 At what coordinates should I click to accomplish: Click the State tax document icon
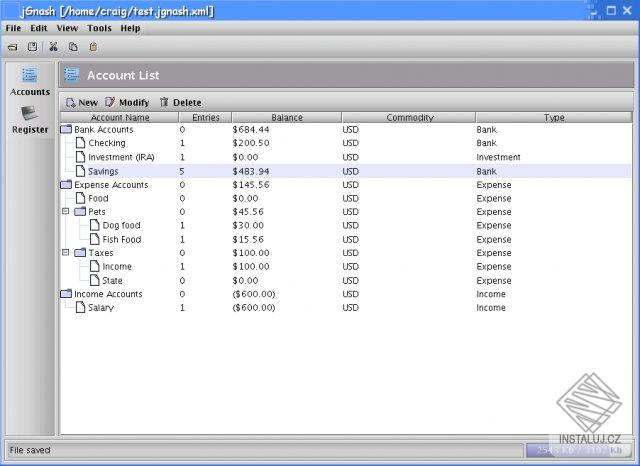(94, 280)
